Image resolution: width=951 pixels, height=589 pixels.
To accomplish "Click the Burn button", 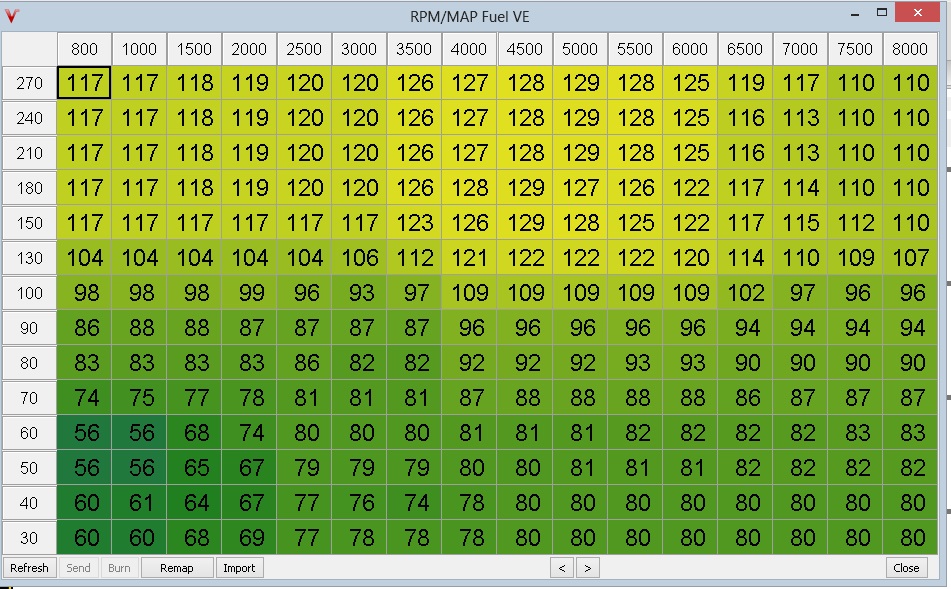I will (x=119, y=568).
